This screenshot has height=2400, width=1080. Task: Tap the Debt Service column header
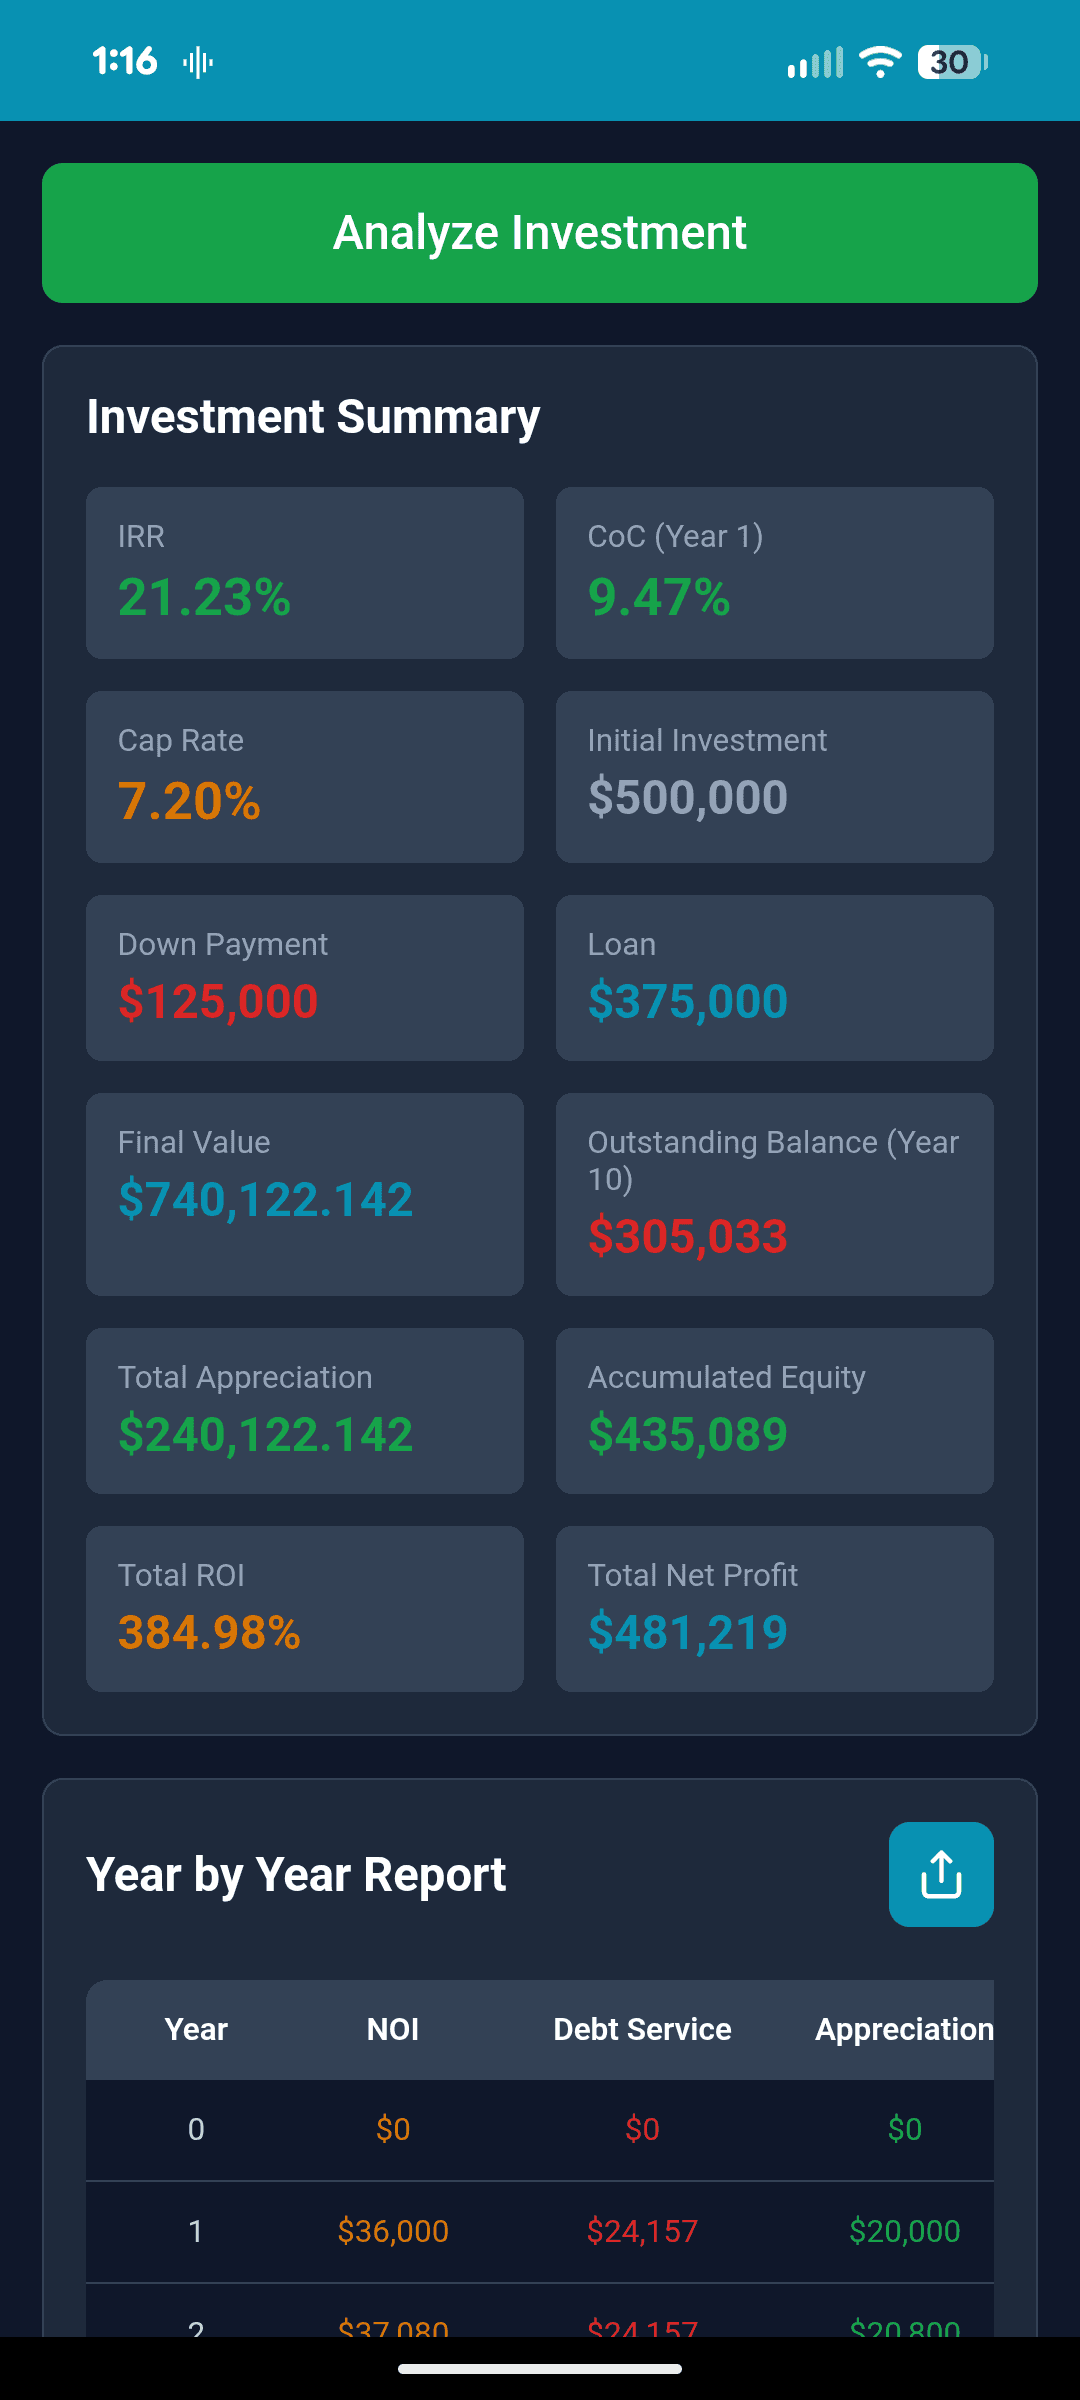[x=642, y=2029]
